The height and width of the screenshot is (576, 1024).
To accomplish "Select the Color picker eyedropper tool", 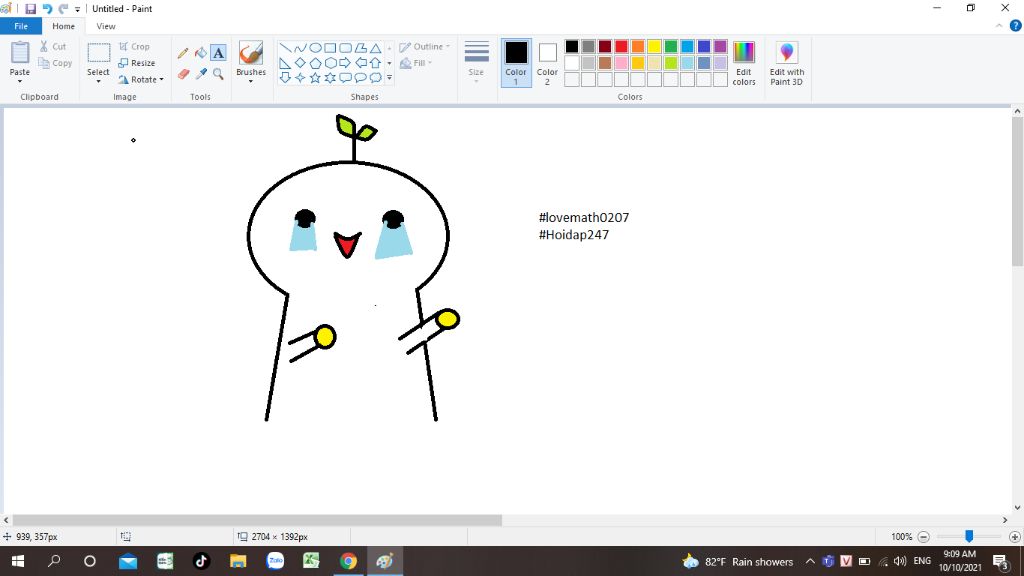I will (x=200, y=74).
